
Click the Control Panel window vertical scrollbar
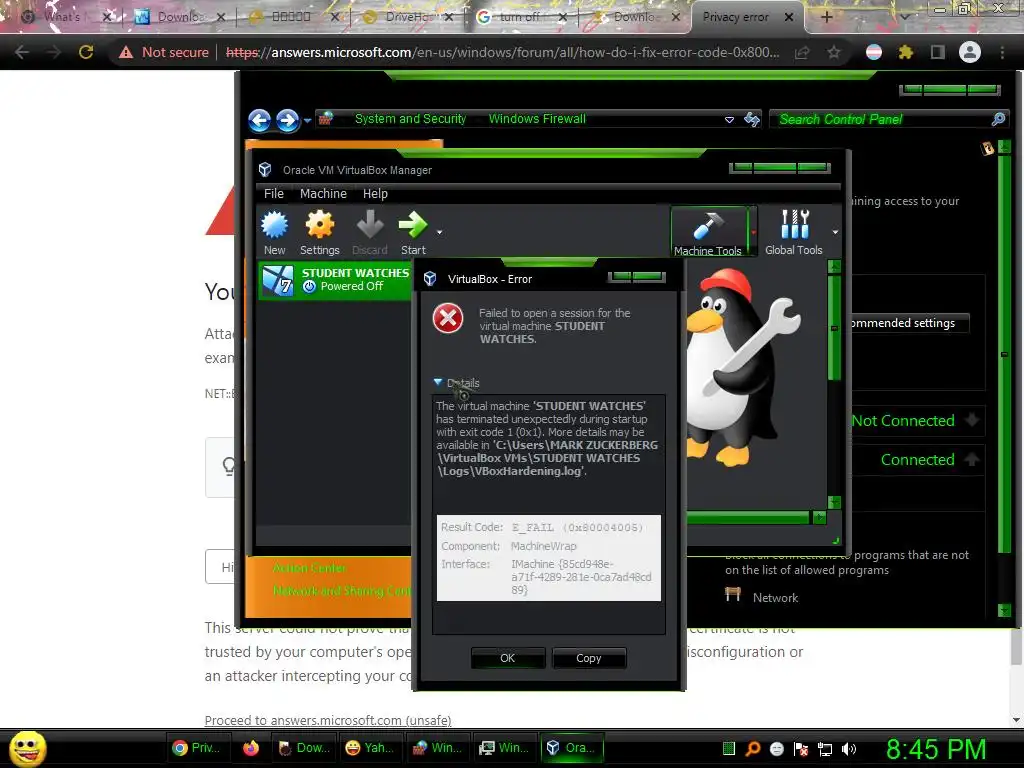tap(1004, 378)
